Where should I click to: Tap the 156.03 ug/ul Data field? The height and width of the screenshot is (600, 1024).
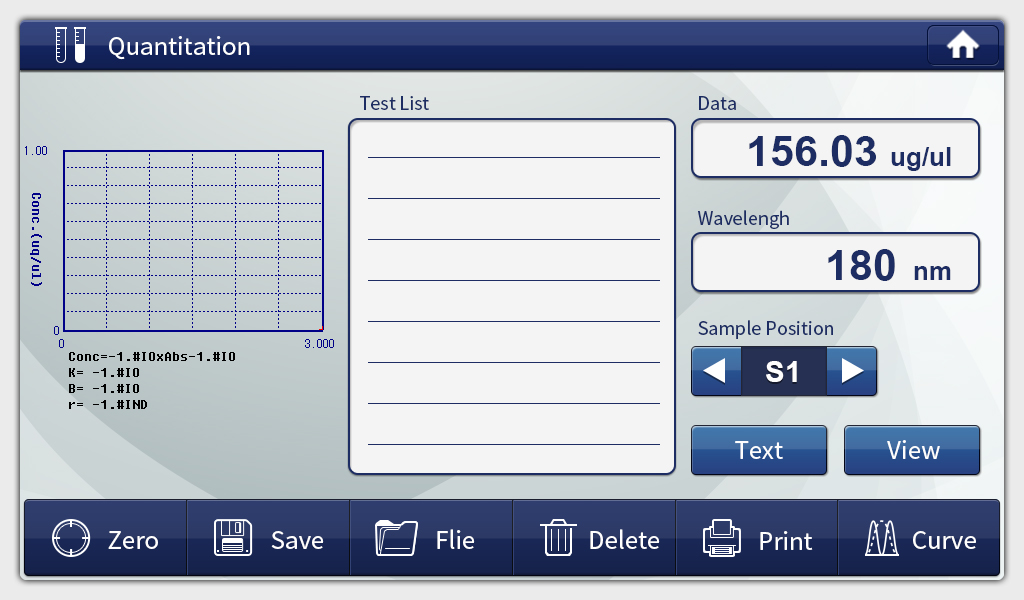coord(835,149)
